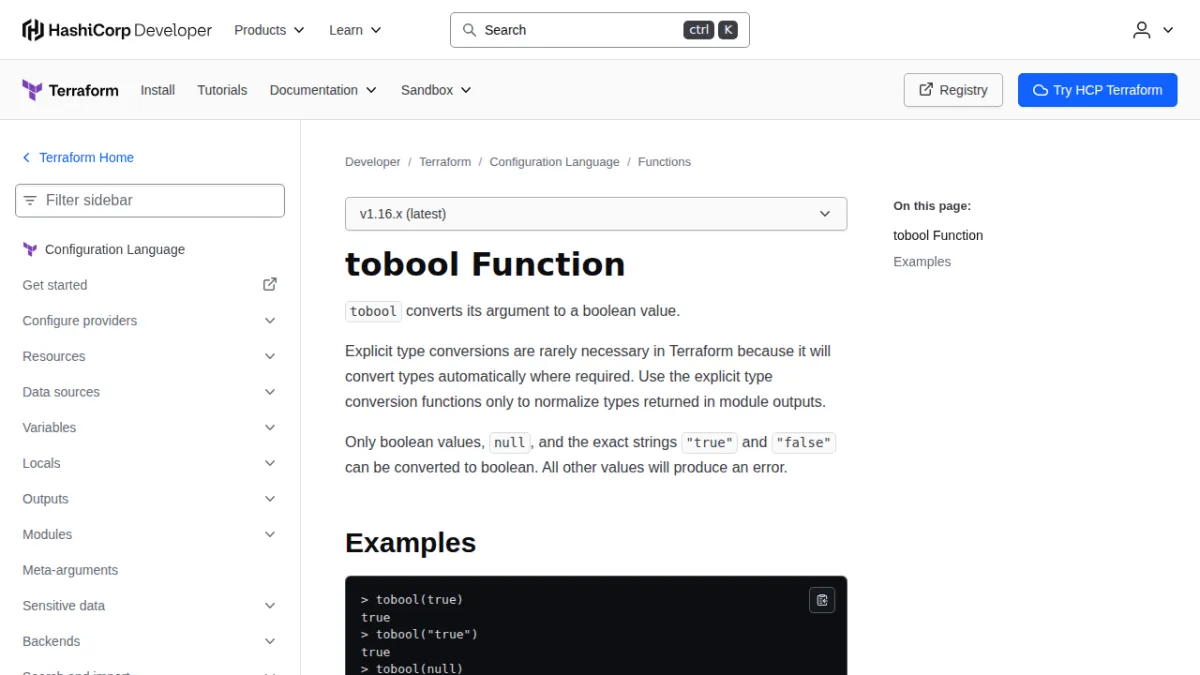Open the v1.16.x version dropdown
This screenshot has height=675, width=1200.
click(596, 214)
